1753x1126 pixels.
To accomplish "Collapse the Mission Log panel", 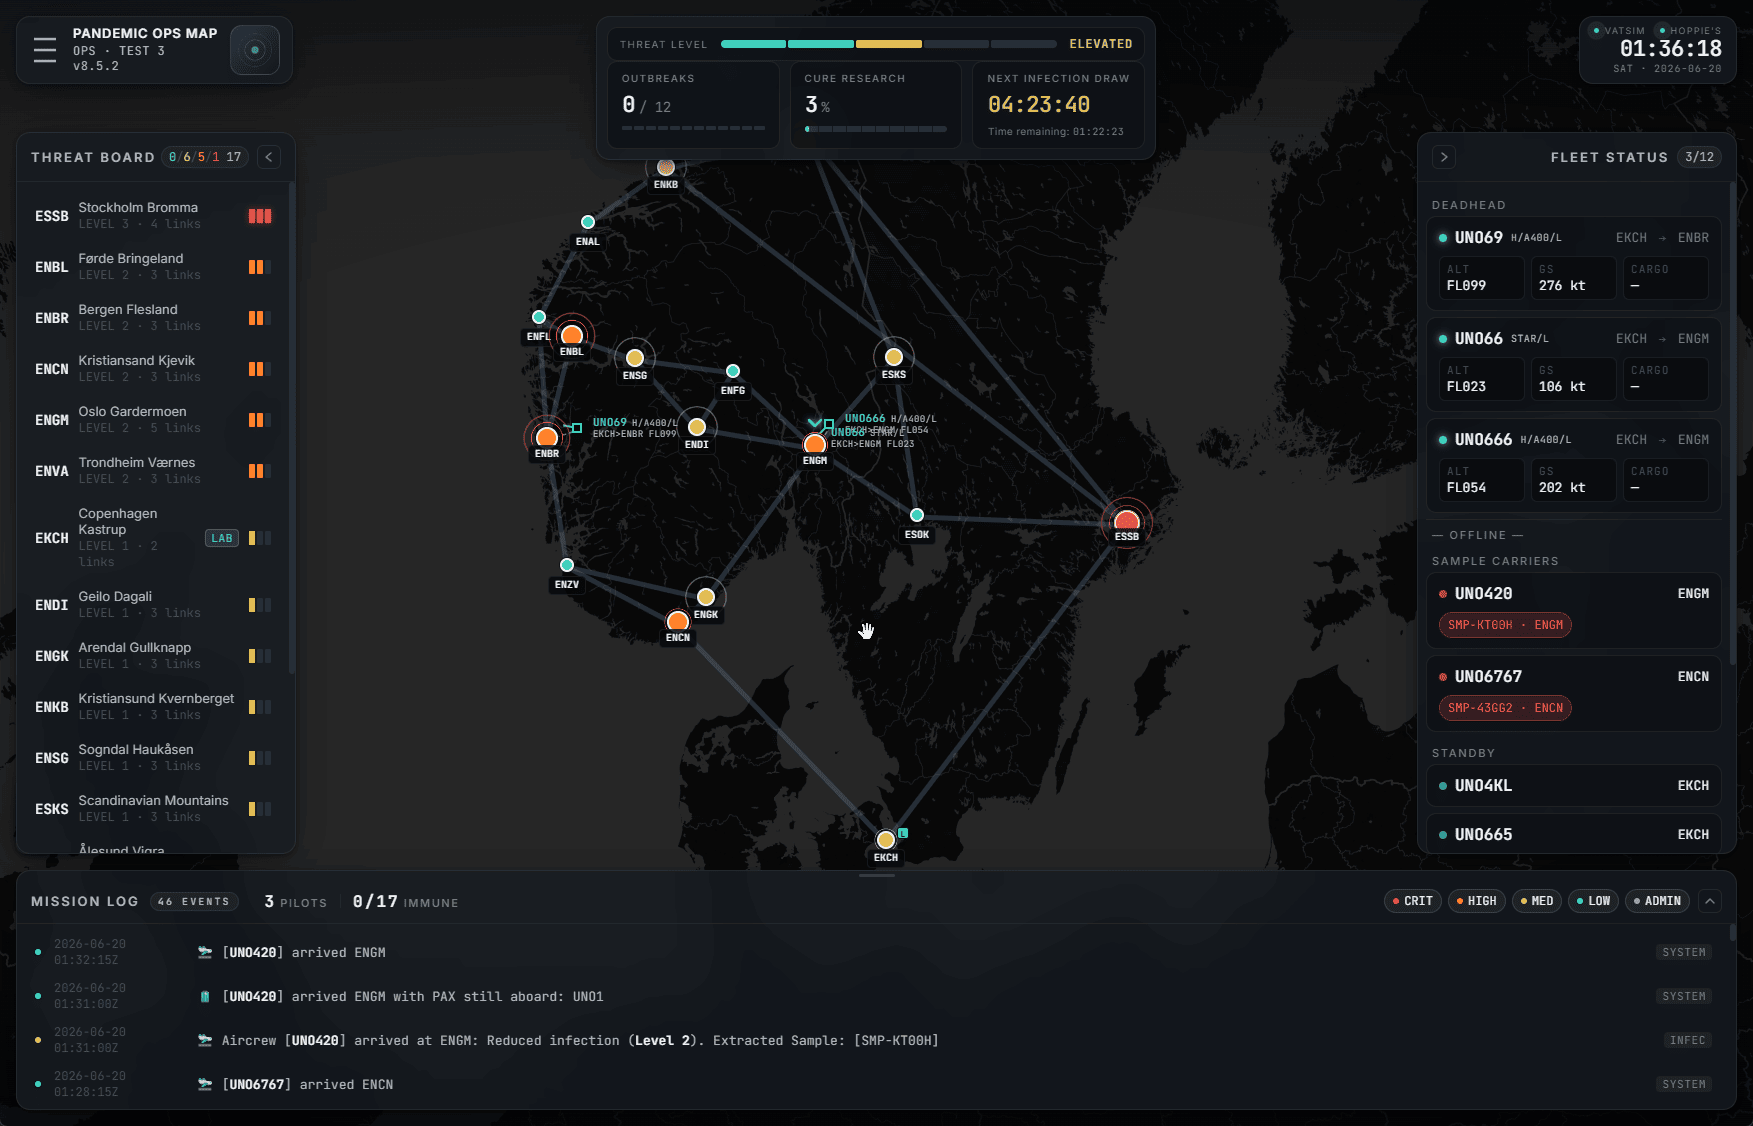I will click(x=1710, y=901).
